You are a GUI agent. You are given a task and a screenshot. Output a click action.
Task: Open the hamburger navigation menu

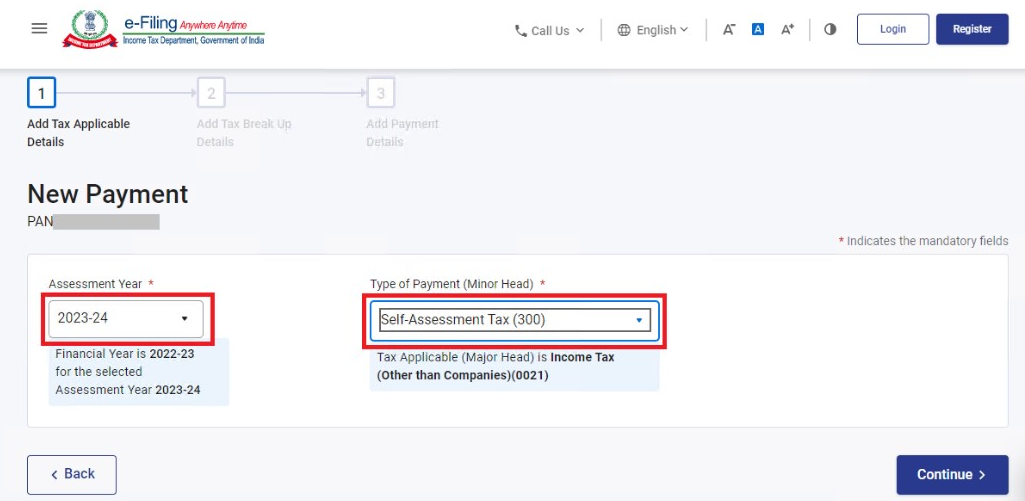(x=40, y=29)
